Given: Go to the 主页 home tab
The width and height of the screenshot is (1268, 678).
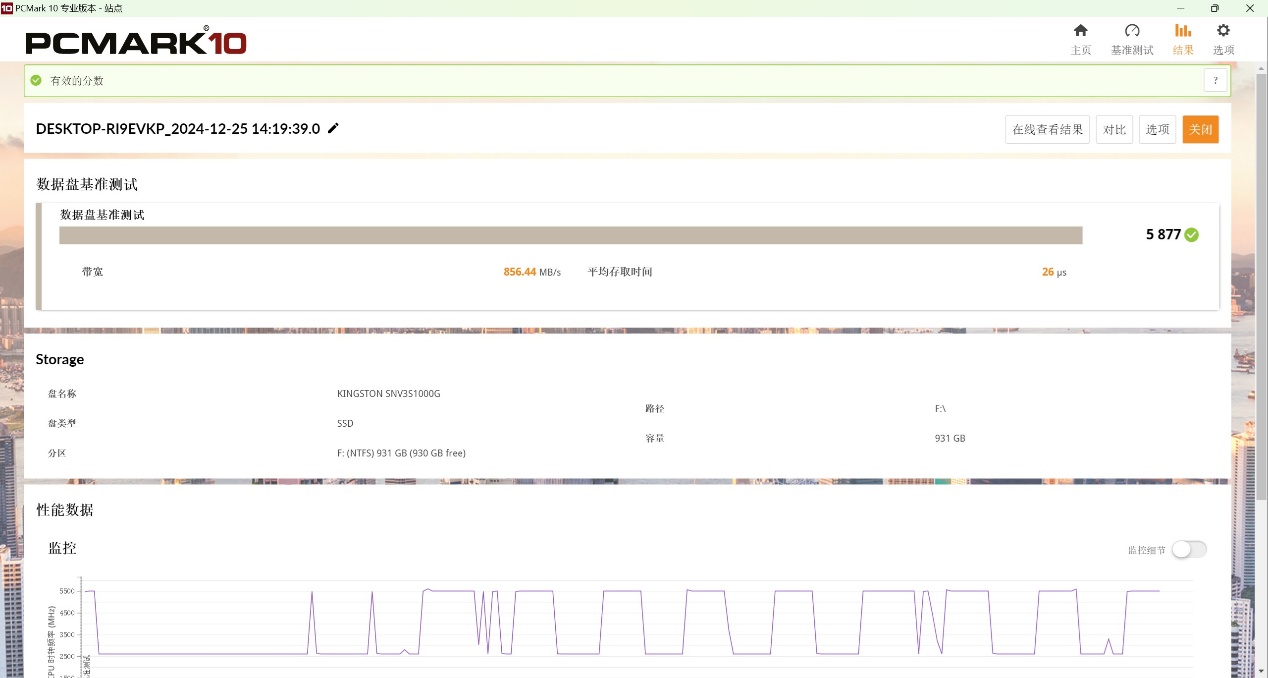Looking at the screenshot, I should tap(1080, 39).
